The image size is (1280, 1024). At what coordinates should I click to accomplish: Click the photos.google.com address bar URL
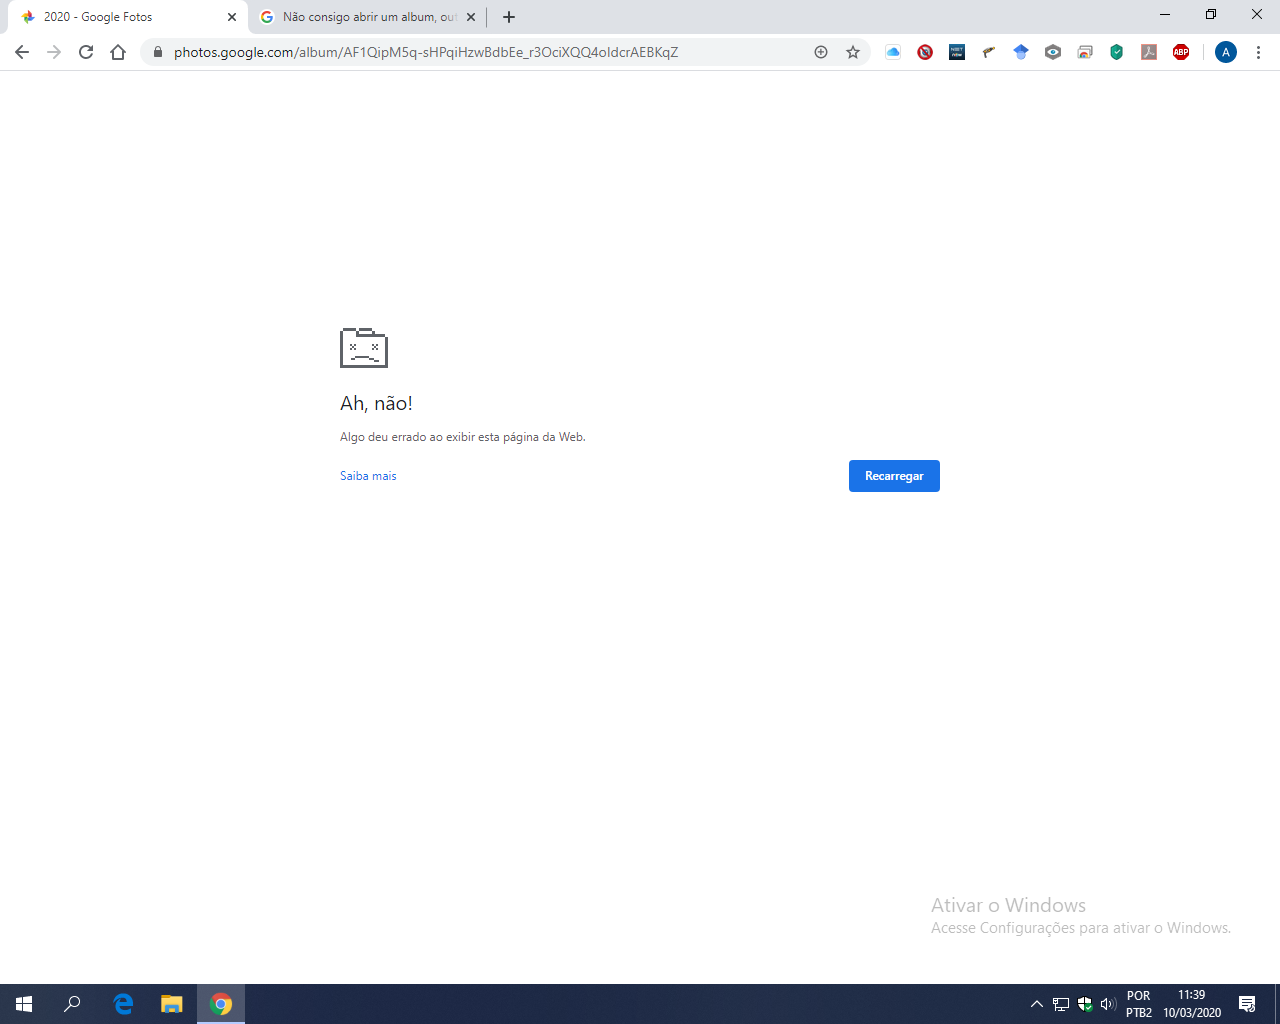(x=426, y=52)
